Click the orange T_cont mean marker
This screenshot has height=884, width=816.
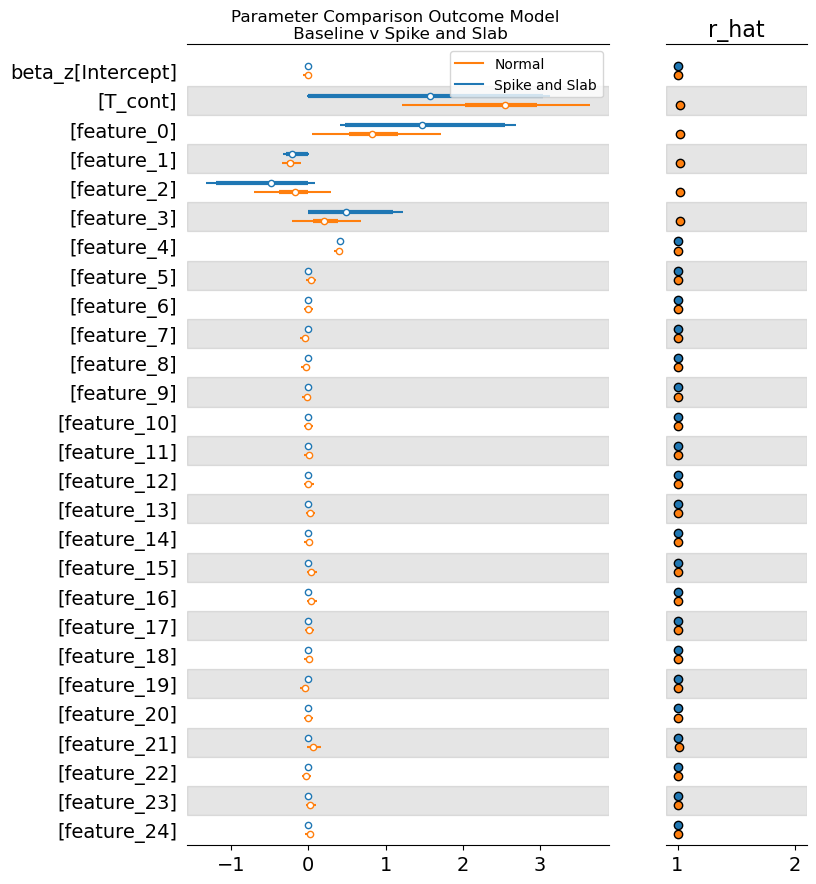coord(505,105)
